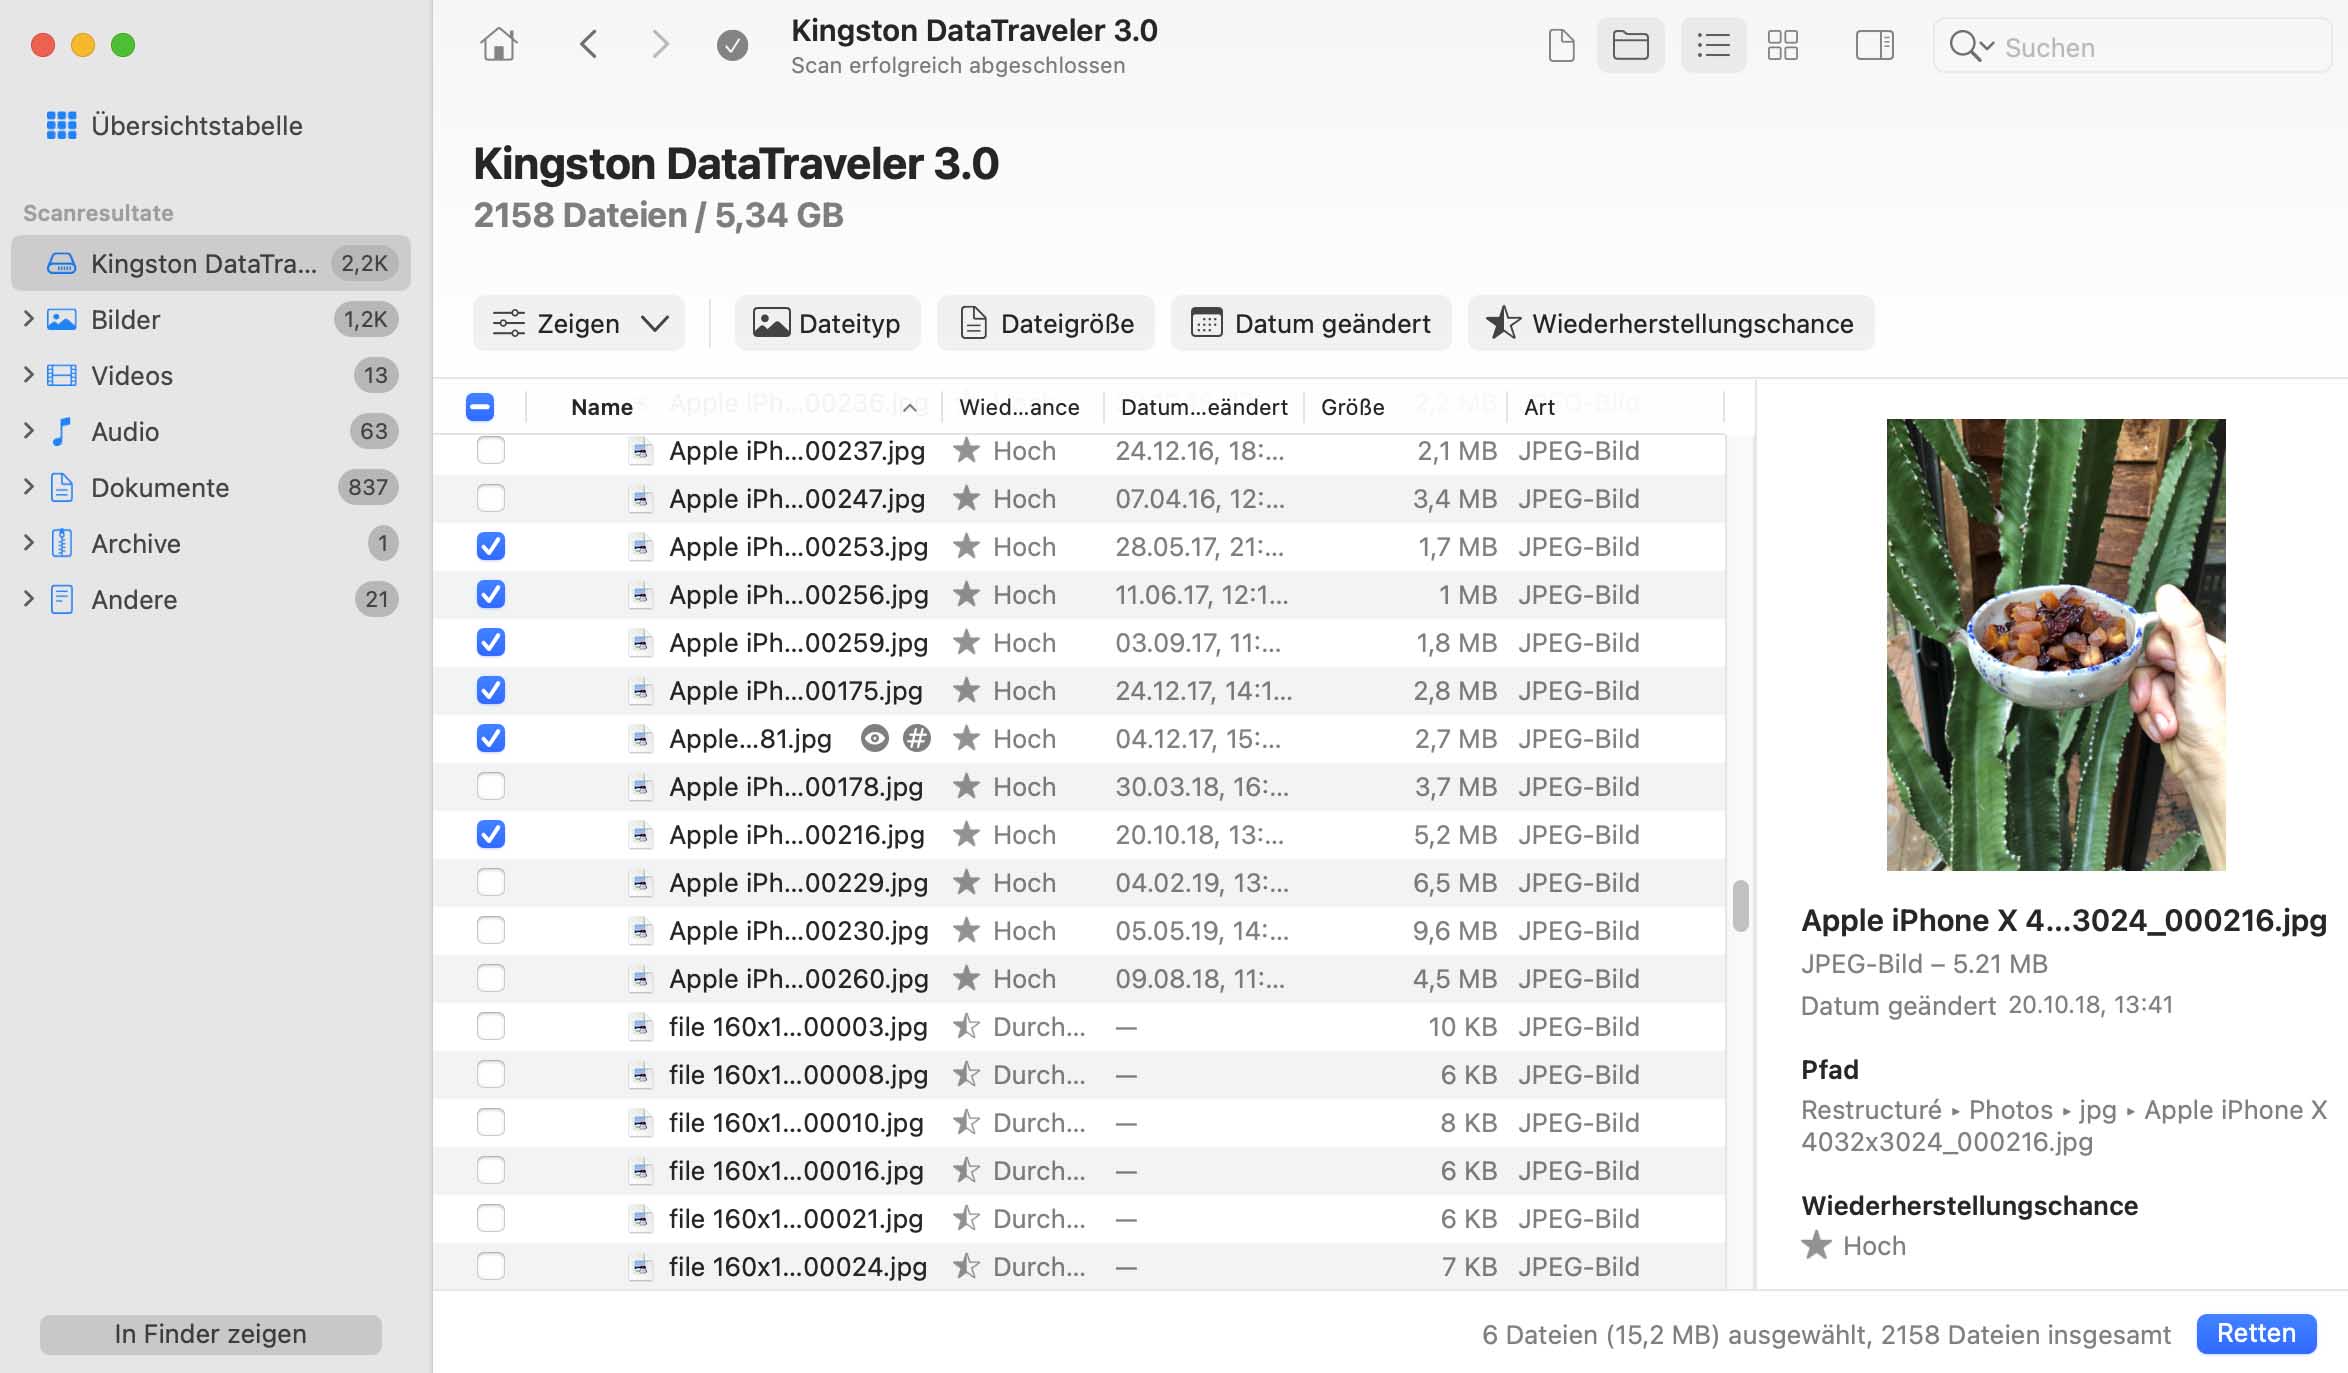
Task: Click file icon of Apple iPh...00229.jpg
Action: coord(640,882)
